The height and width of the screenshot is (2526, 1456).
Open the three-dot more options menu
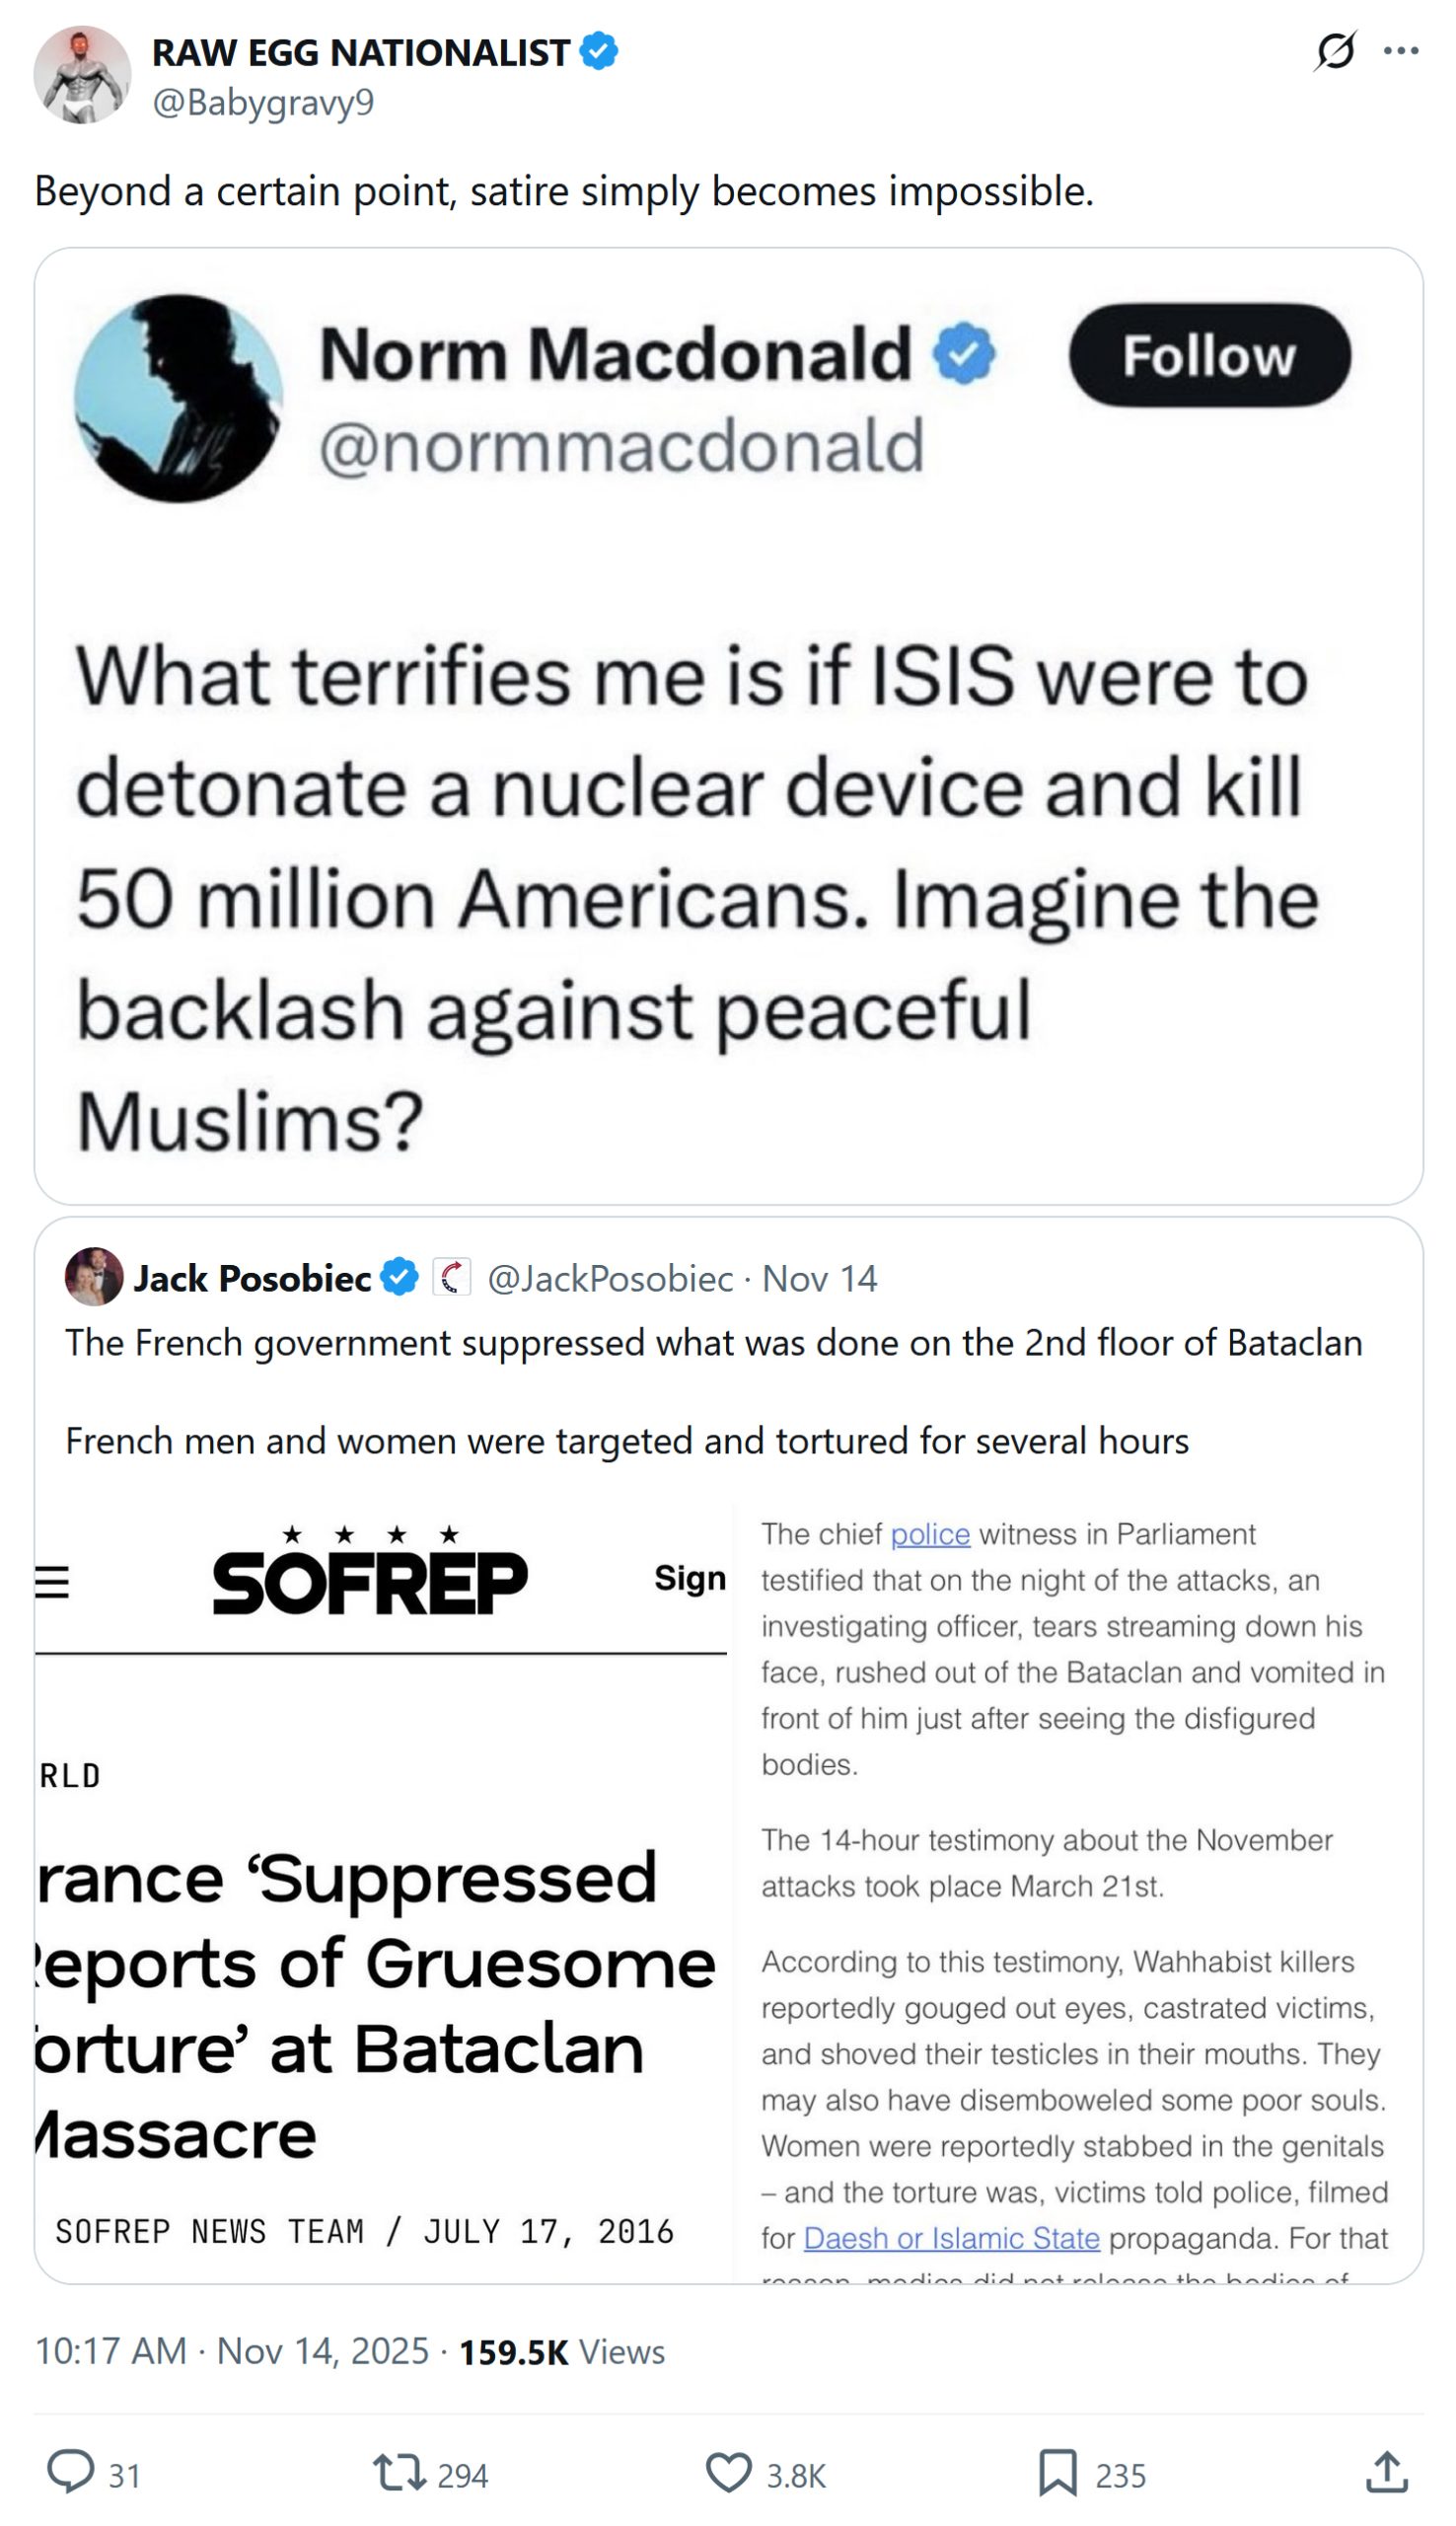(x=1400, y=51)
